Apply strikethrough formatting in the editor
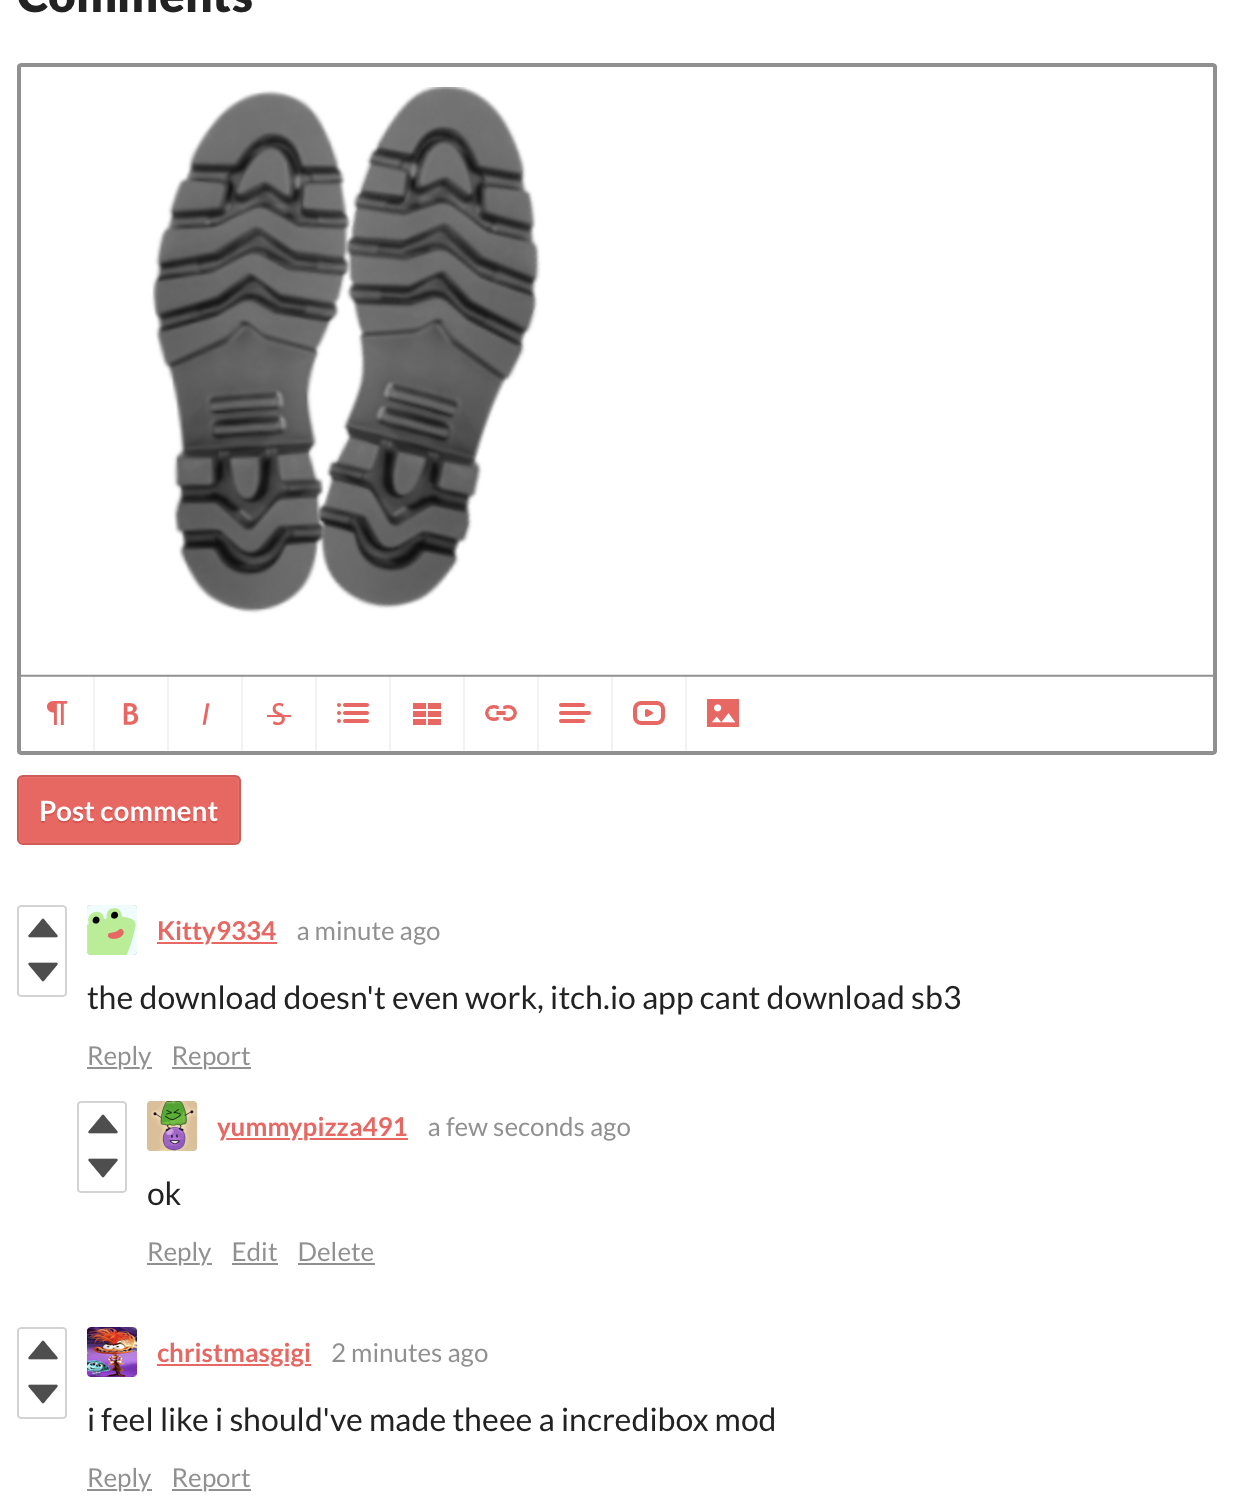This screenshot has width=1233, height=1510. (x=279, y=713)
